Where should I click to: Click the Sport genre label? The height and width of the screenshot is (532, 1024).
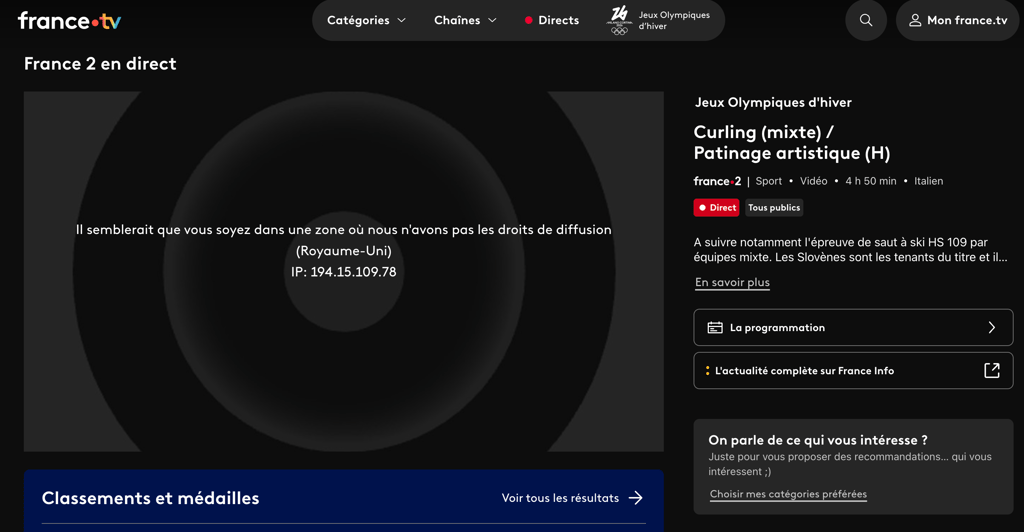[769, 181]
